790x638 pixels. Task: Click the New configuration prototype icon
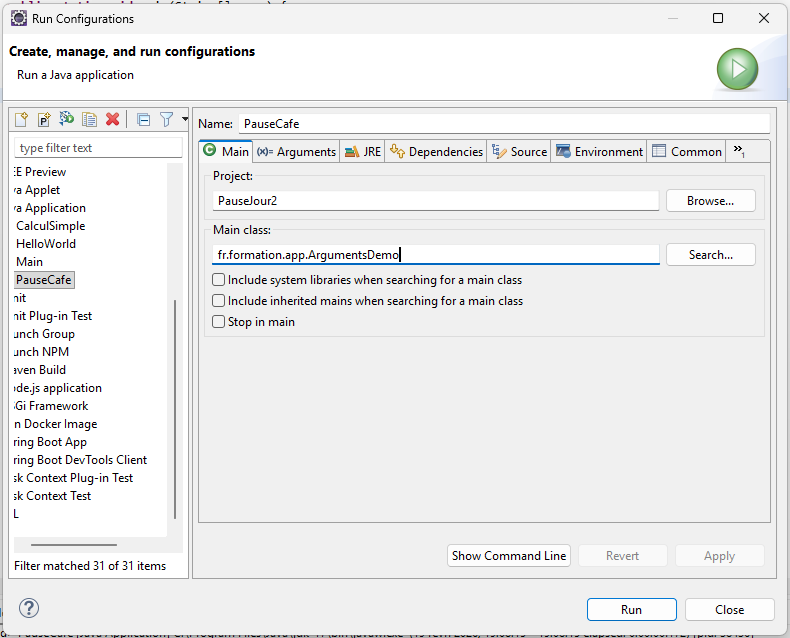[43, 119]
